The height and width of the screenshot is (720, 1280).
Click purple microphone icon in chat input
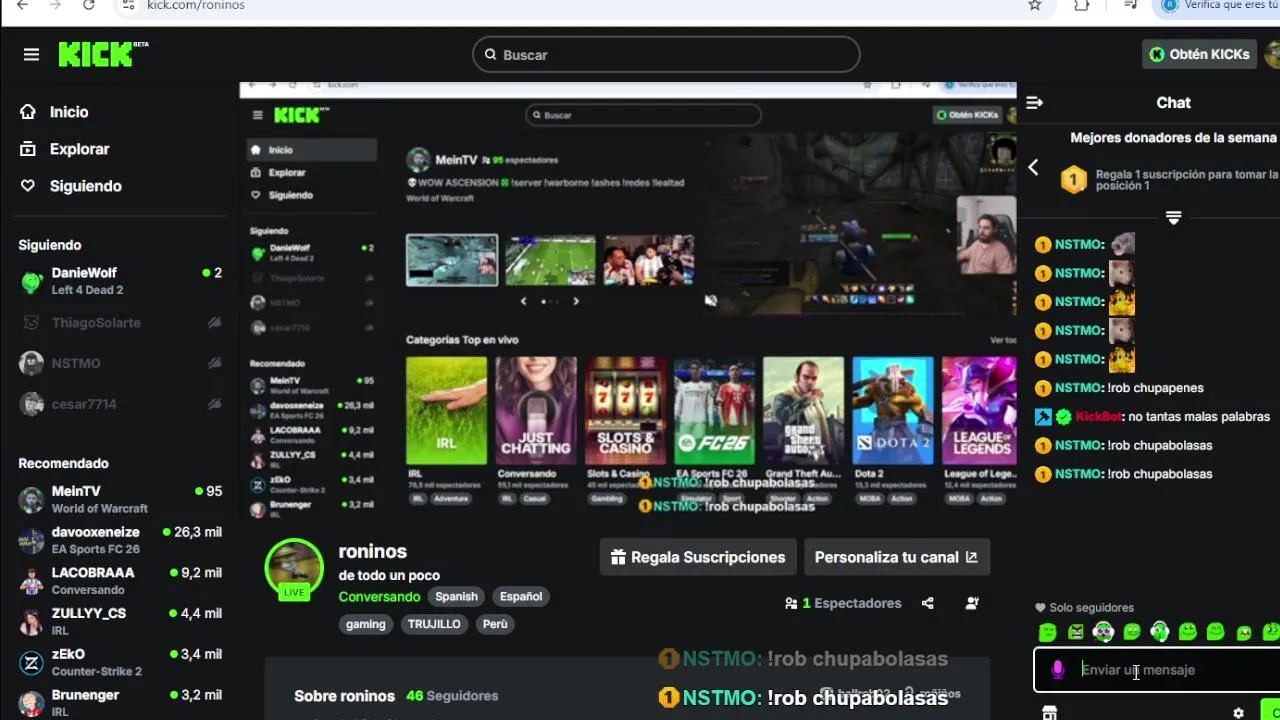tap(1058, 670)
